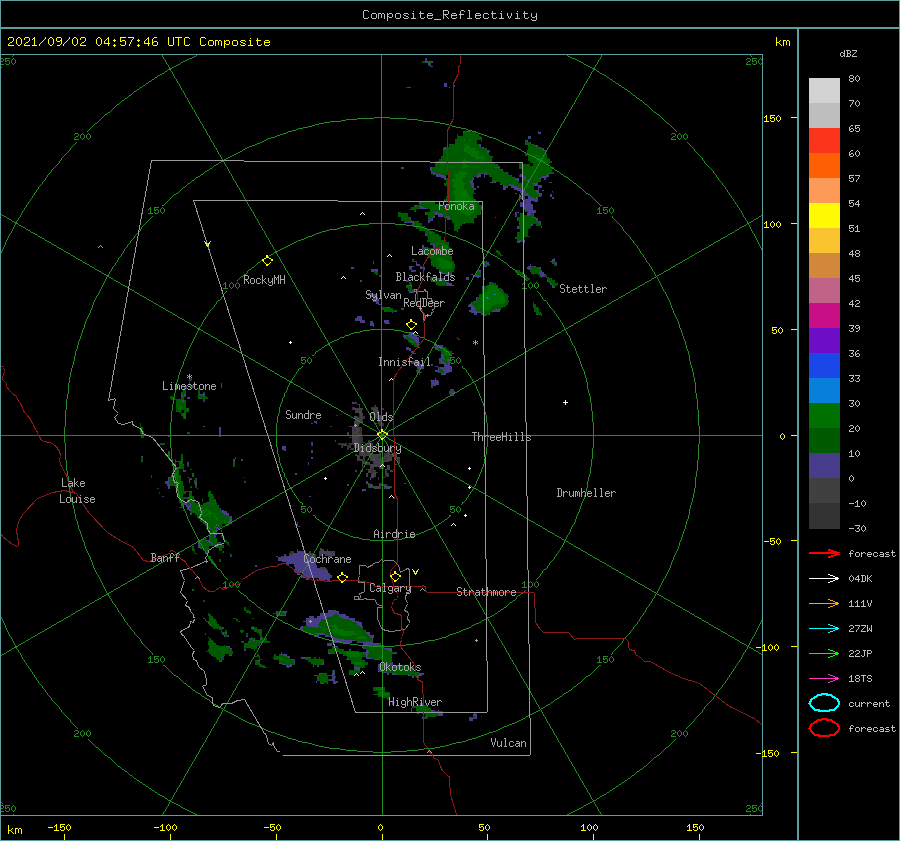Click the Didsbury label
Screen dimensions: 900x841
(377, 448)
